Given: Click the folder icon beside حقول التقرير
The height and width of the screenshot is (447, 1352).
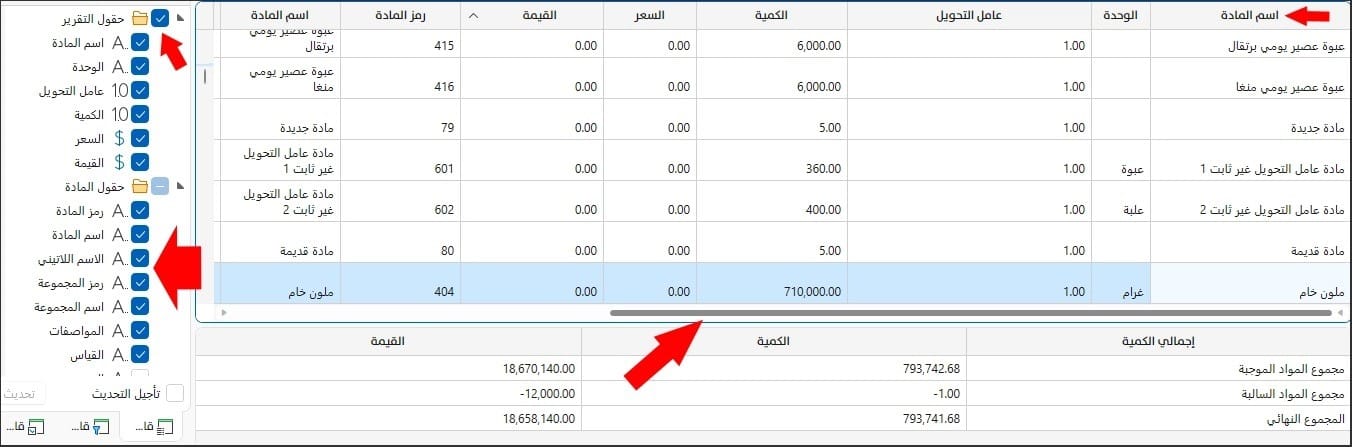Looking at the screenshot, I should pyautogui.click(x=139, y=18).
